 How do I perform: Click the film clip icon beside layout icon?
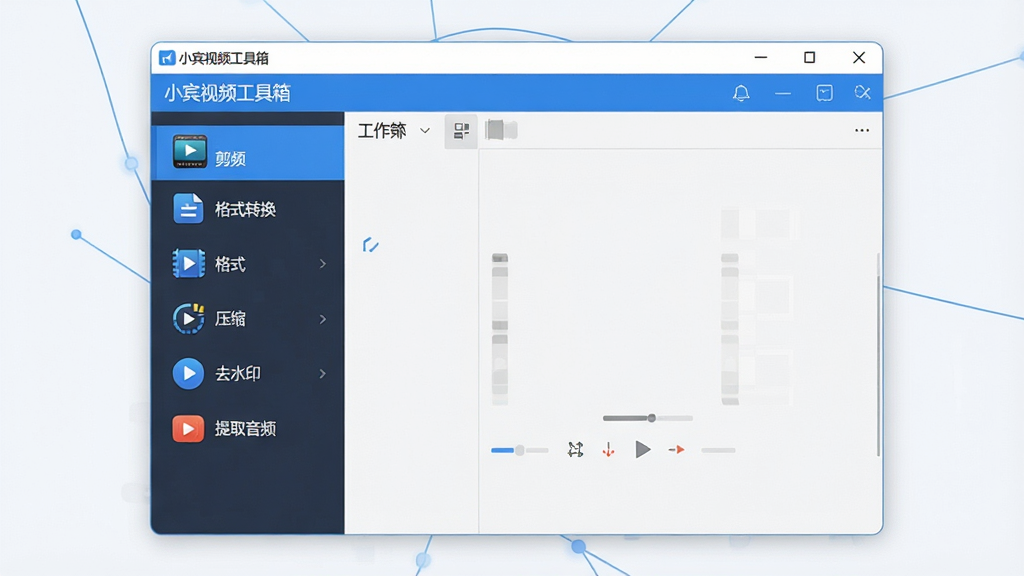pyautogui.click(x=501, y=130)
